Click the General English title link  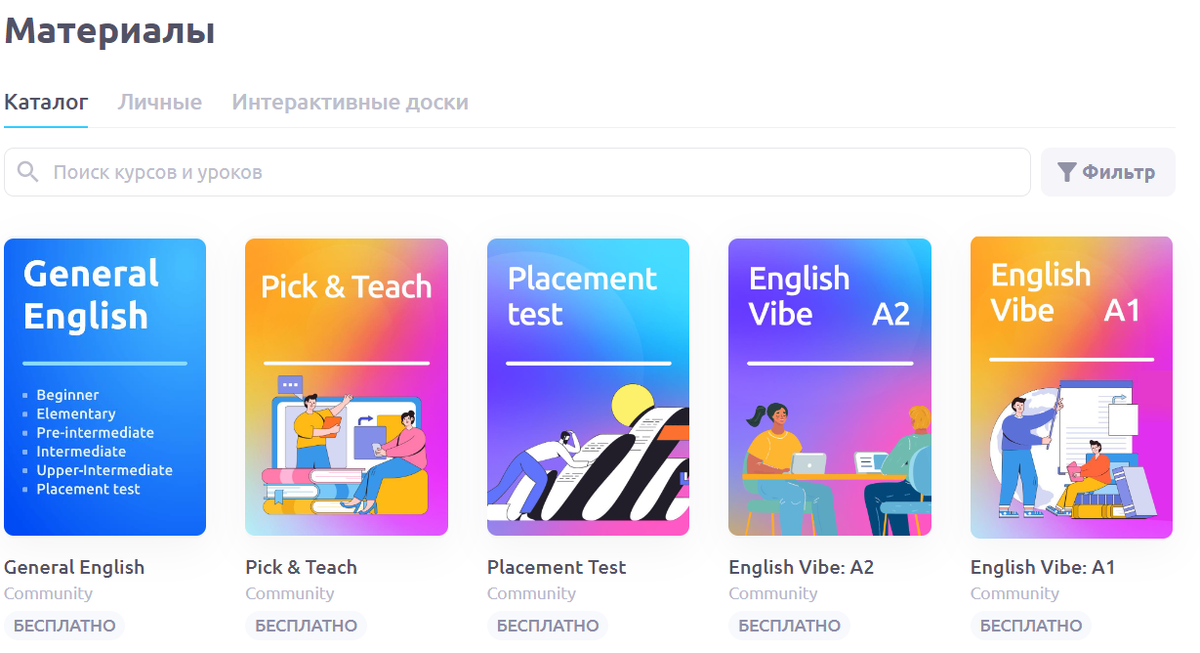pyautogui.click(x=74, y=567)
